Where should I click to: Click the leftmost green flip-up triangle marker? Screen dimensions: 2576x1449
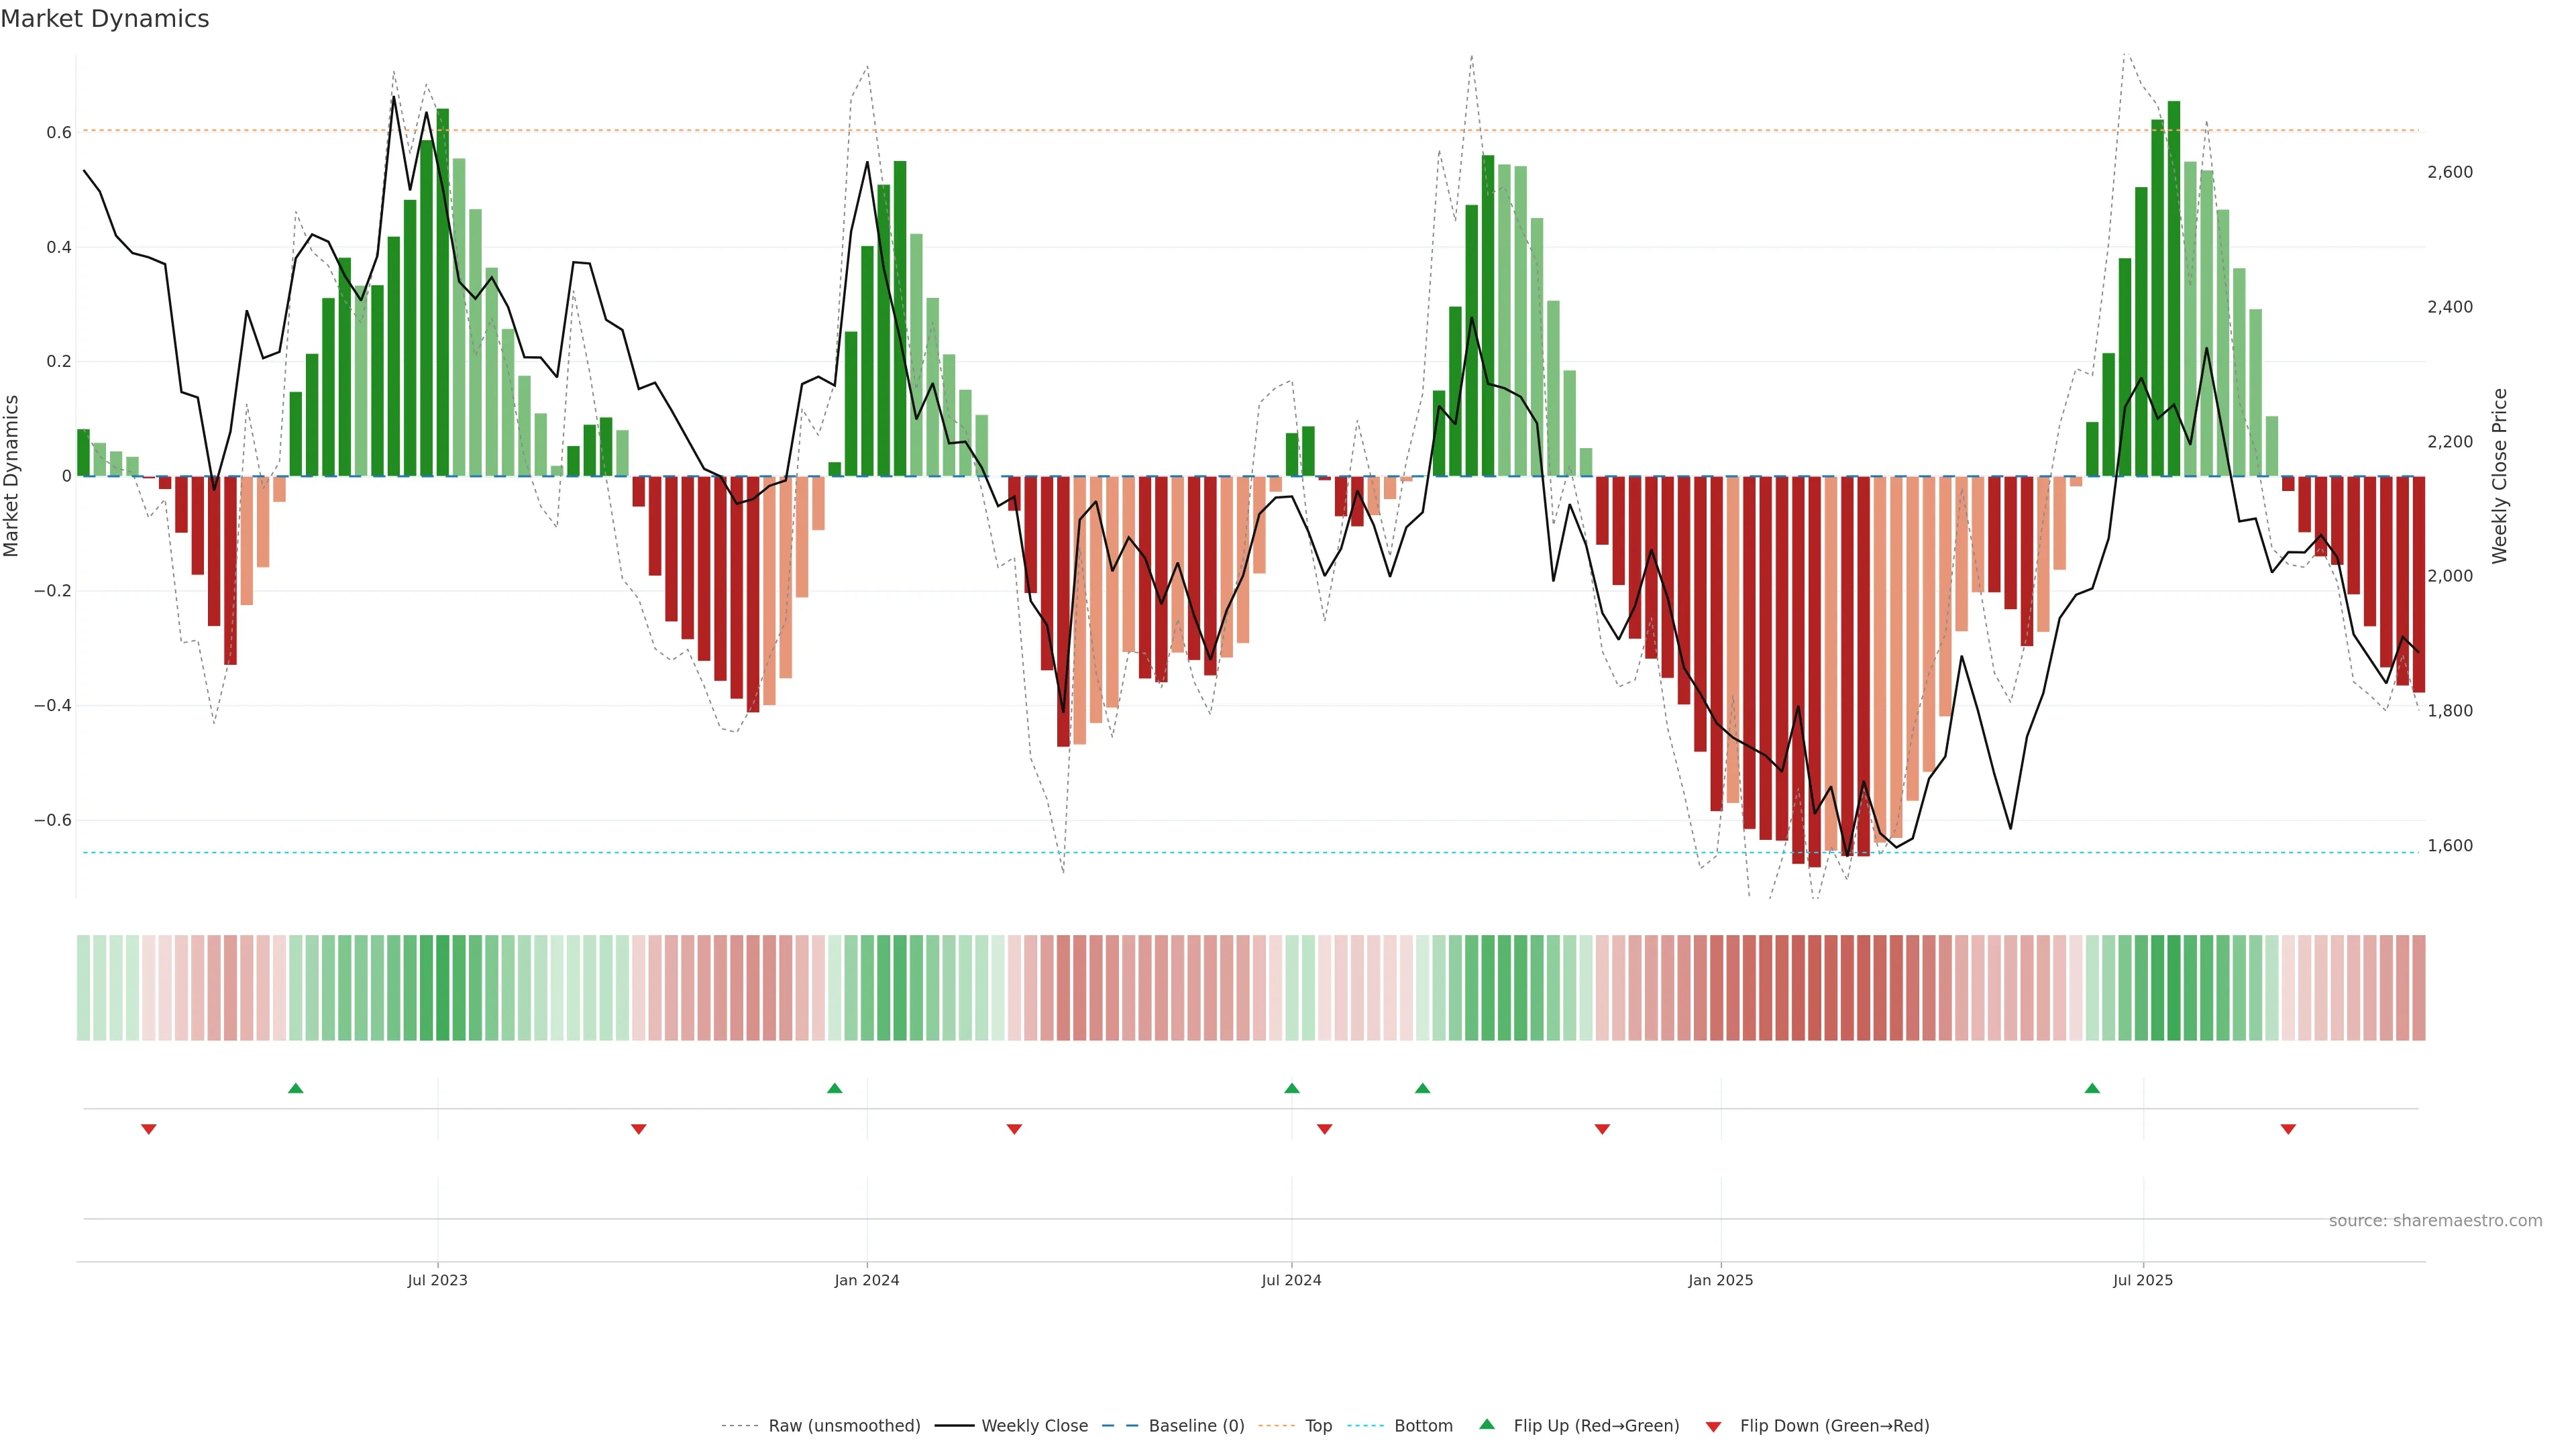[x=295, y=1088]
